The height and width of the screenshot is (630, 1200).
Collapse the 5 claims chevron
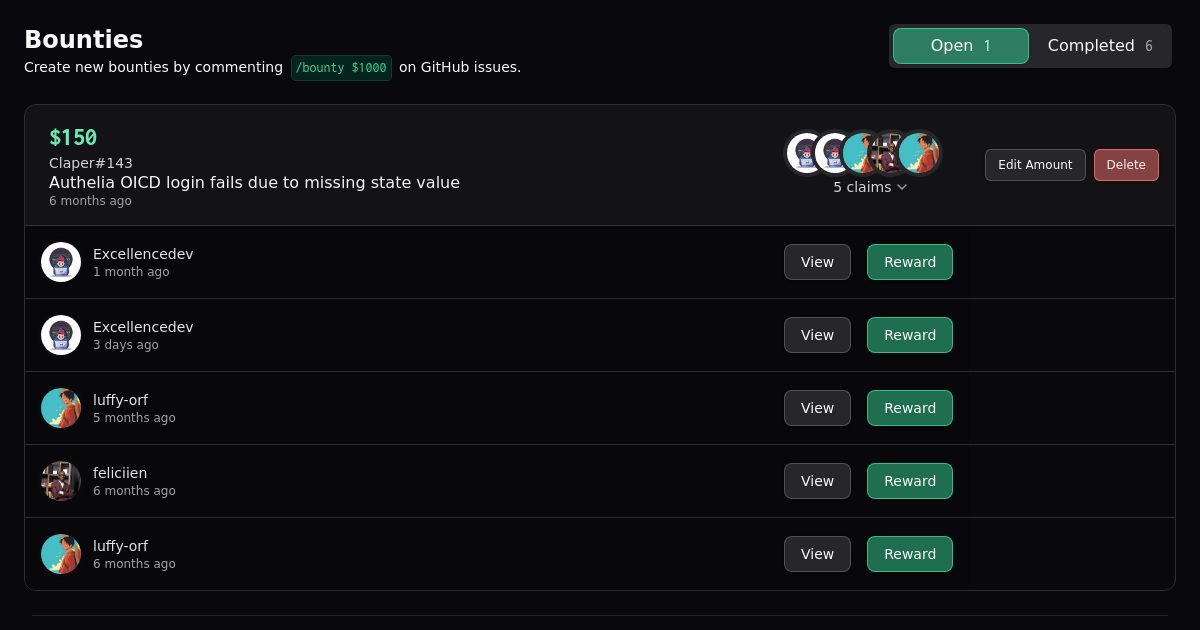[x=902, y=187]
